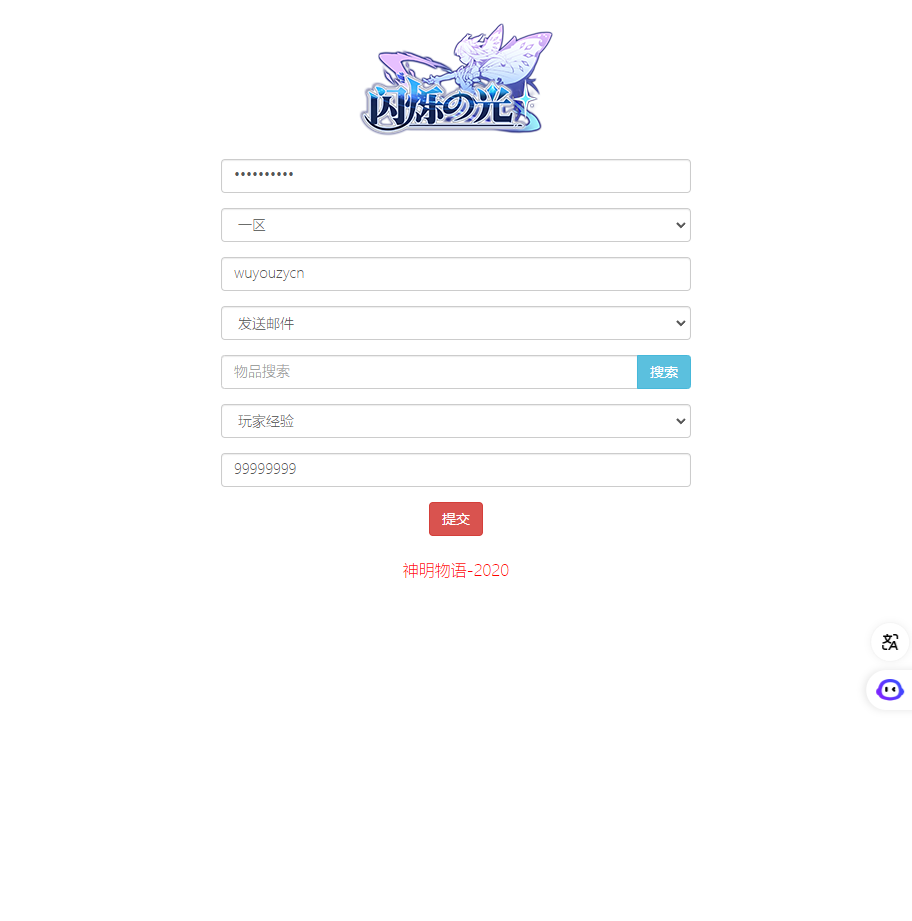This screenshot has width=912, height=921.
Task: Click the translate page floating icon
Action: (890, 641)
